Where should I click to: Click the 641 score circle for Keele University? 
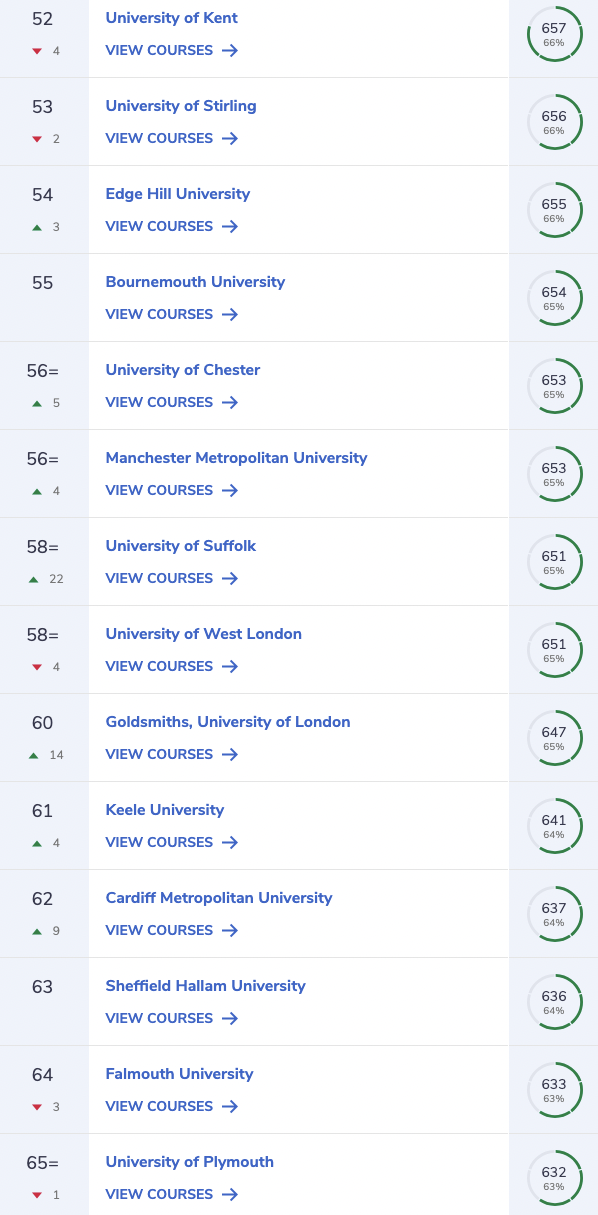[554, 826]
